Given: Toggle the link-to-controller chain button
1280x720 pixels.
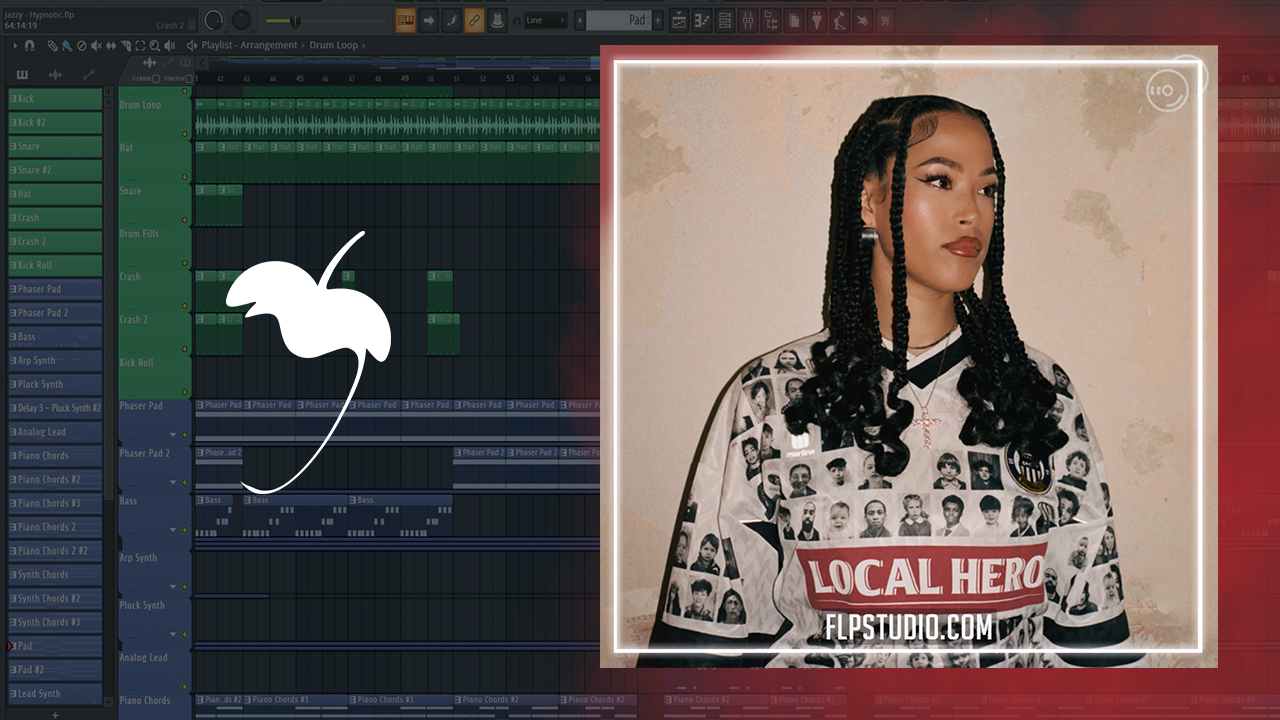Looking at the screenshot, I should point(473,20).
